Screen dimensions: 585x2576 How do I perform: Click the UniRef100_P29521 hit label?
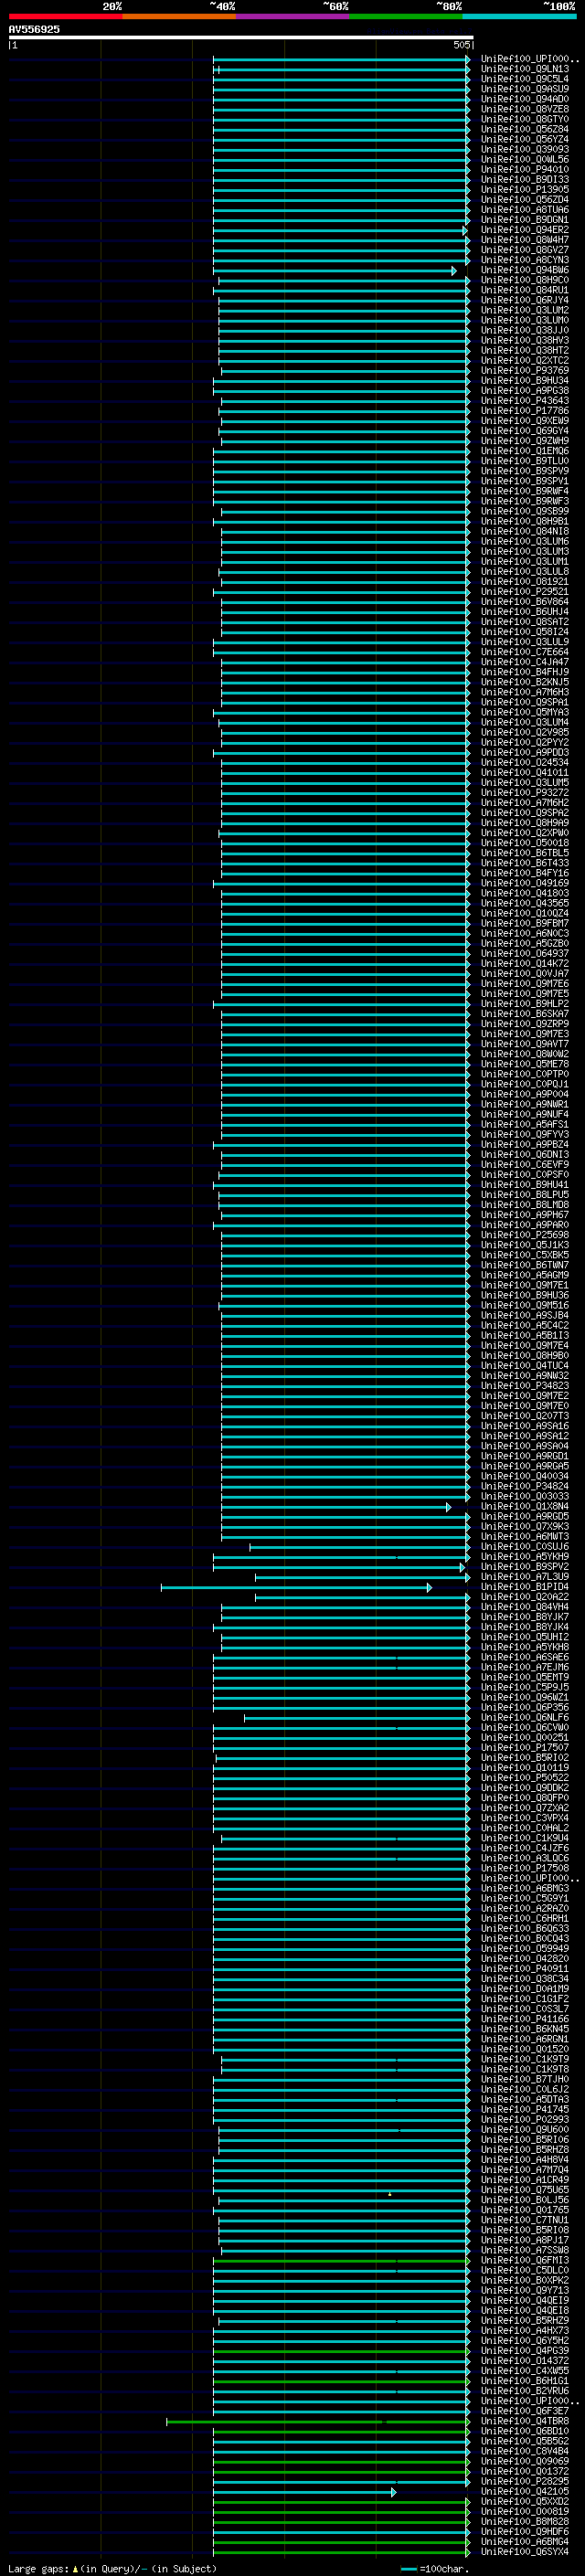[524, 591]
